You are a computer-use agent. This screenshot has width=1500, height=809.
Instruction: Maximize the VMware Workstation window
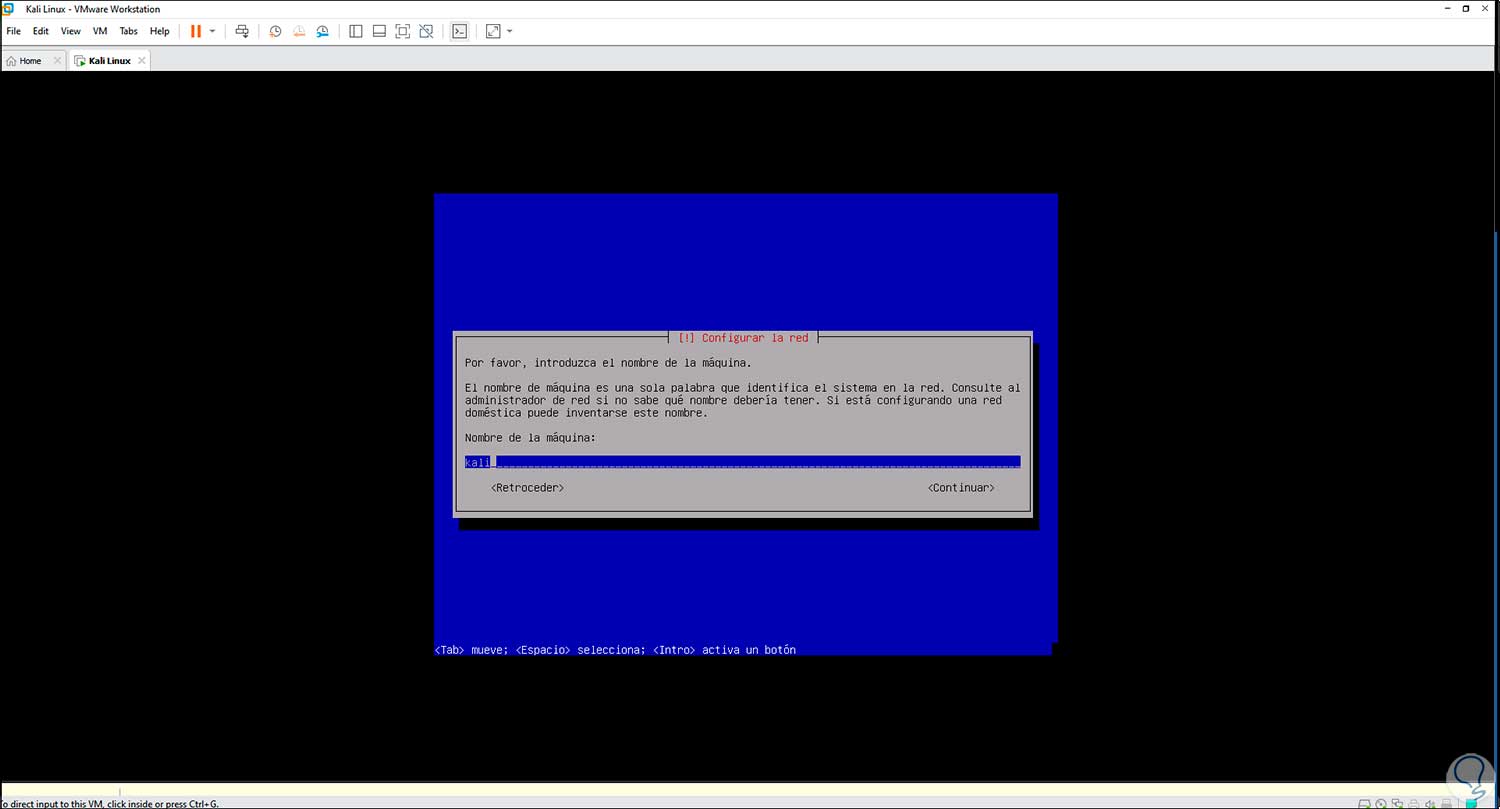pos(1466,8)
